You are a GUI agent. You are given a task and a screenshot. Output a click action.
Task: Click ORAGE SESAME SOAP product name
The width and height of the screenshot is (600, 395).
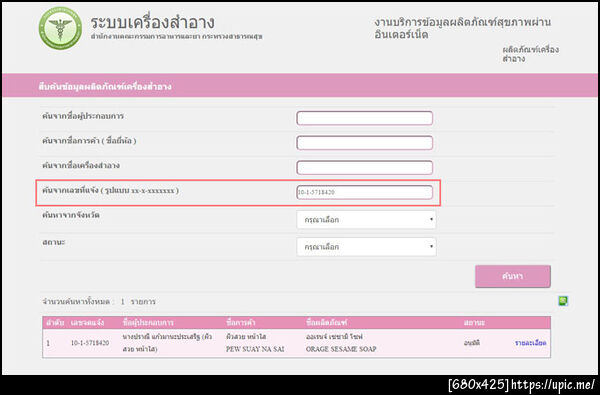(x=341, y=349)
